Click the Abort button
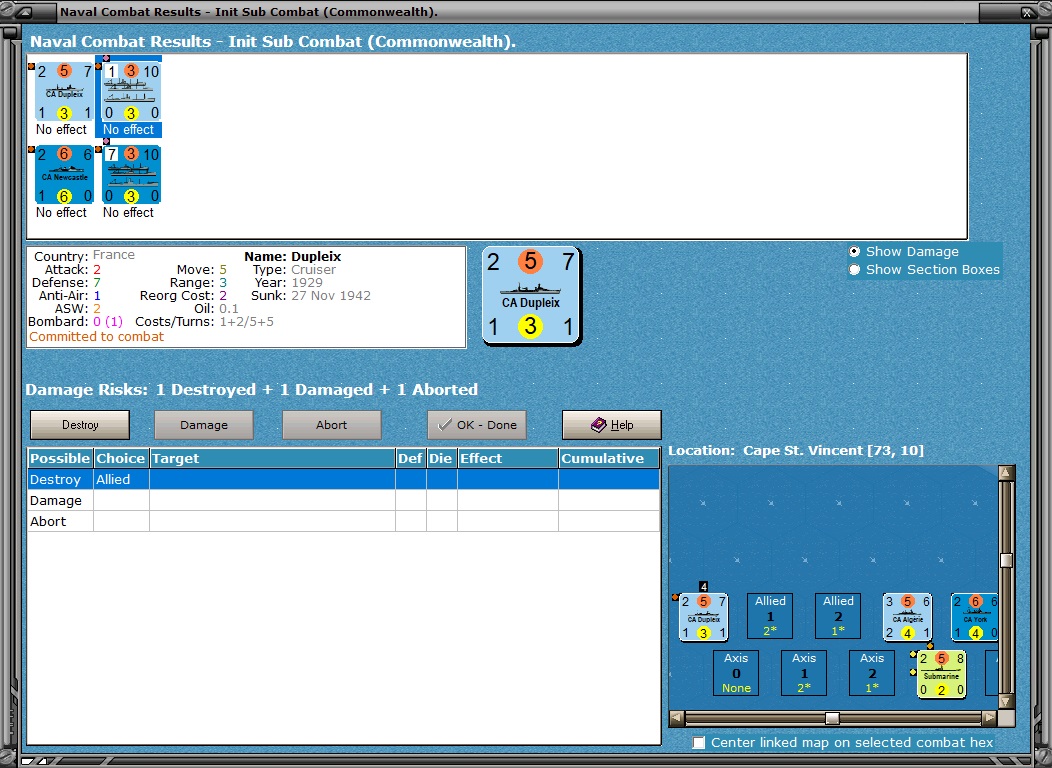This screenshot has height=768, width=1052. (331, 425)
